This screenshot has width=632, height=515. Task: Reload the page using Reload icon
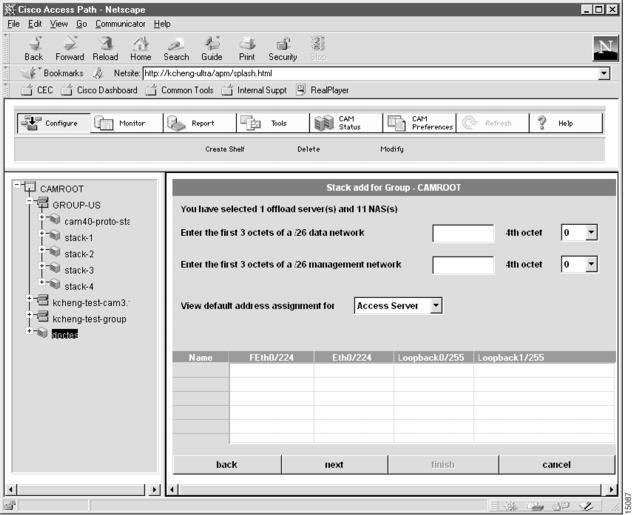click(105, 48)
